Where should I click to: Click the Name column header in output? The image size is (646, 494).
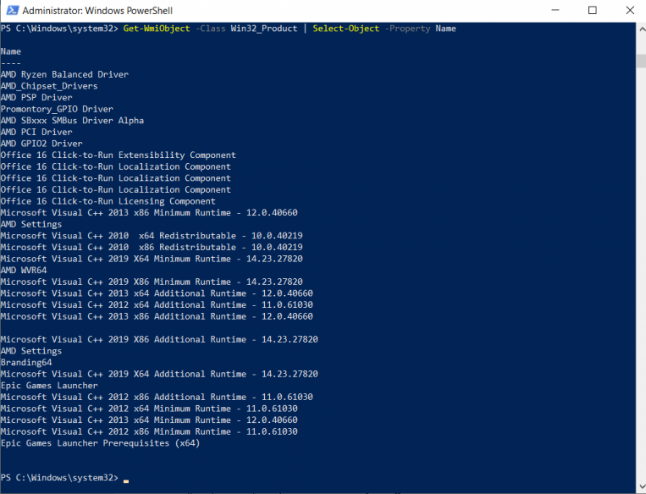coord(11,52)
